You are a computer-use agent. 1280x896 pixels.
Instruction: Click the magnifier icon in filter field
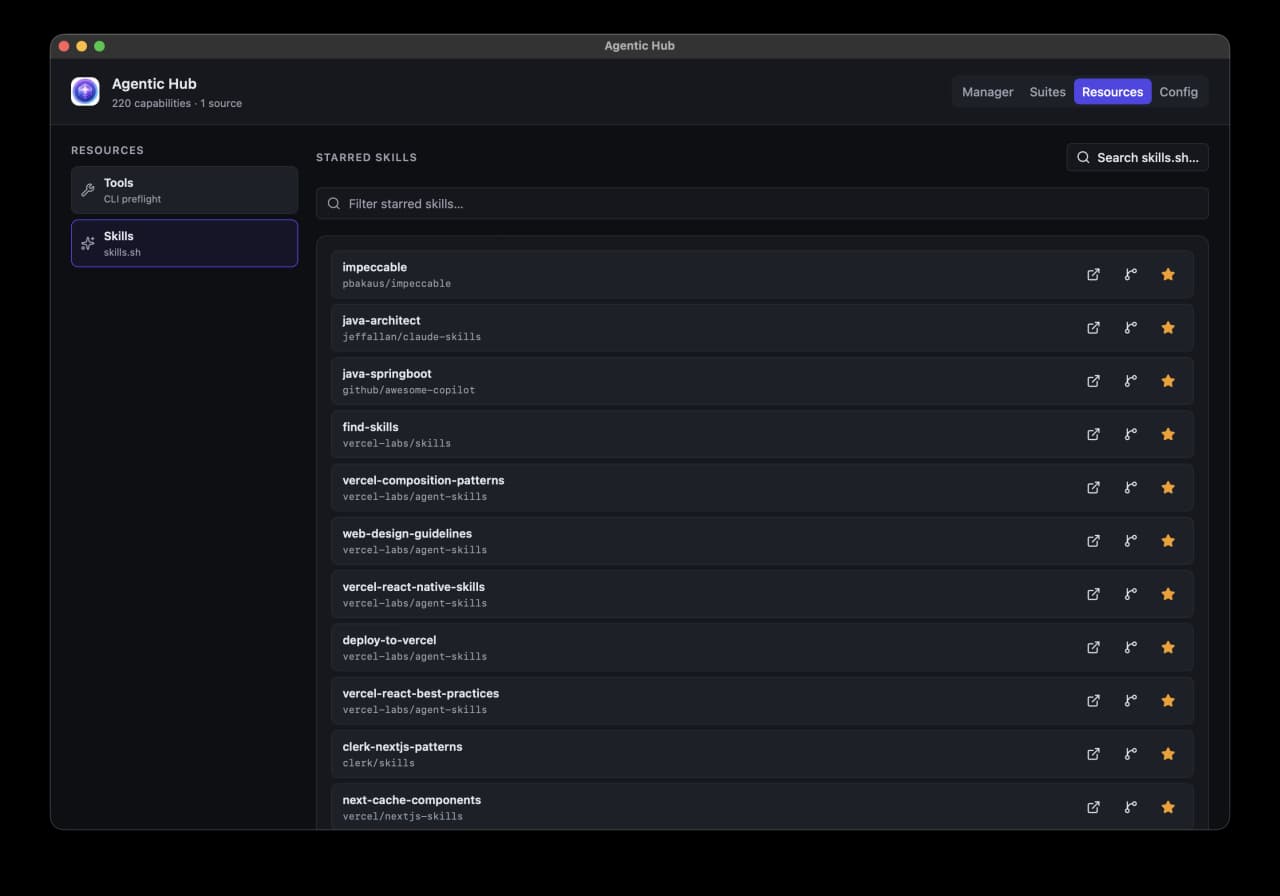click(334, 203)
